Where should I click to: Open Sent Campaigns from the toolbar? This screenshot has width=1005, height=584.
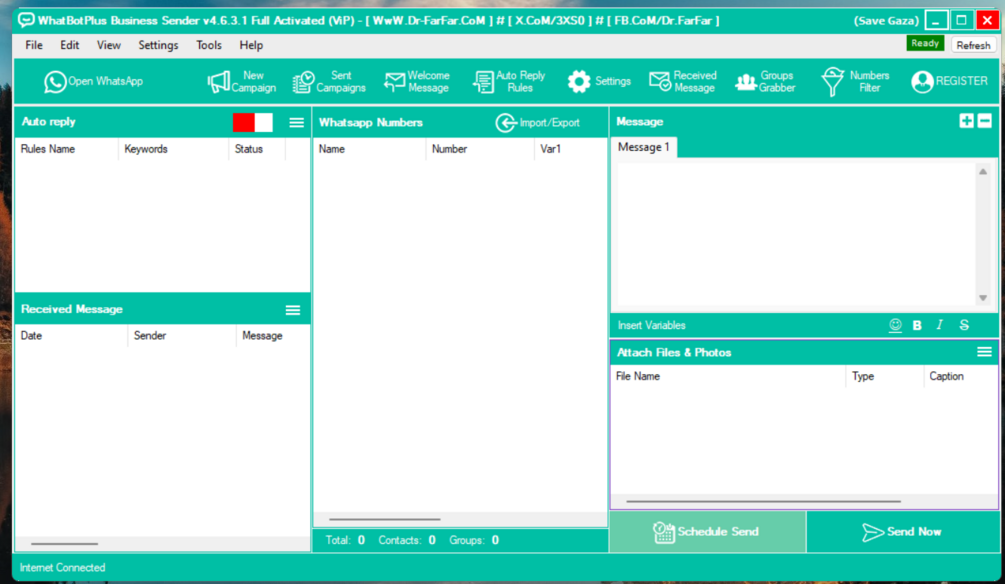(330, 81)
